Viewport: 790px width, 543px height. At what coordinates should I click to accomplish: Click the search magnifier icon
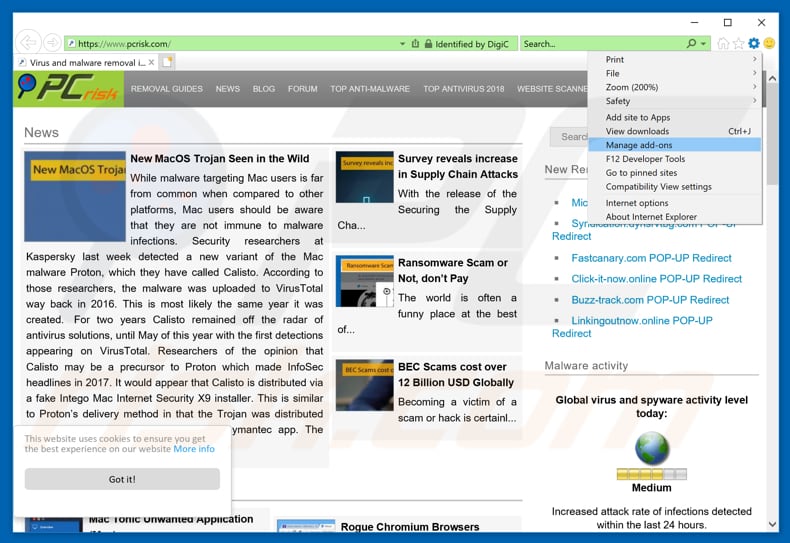[x=691, y=43]
